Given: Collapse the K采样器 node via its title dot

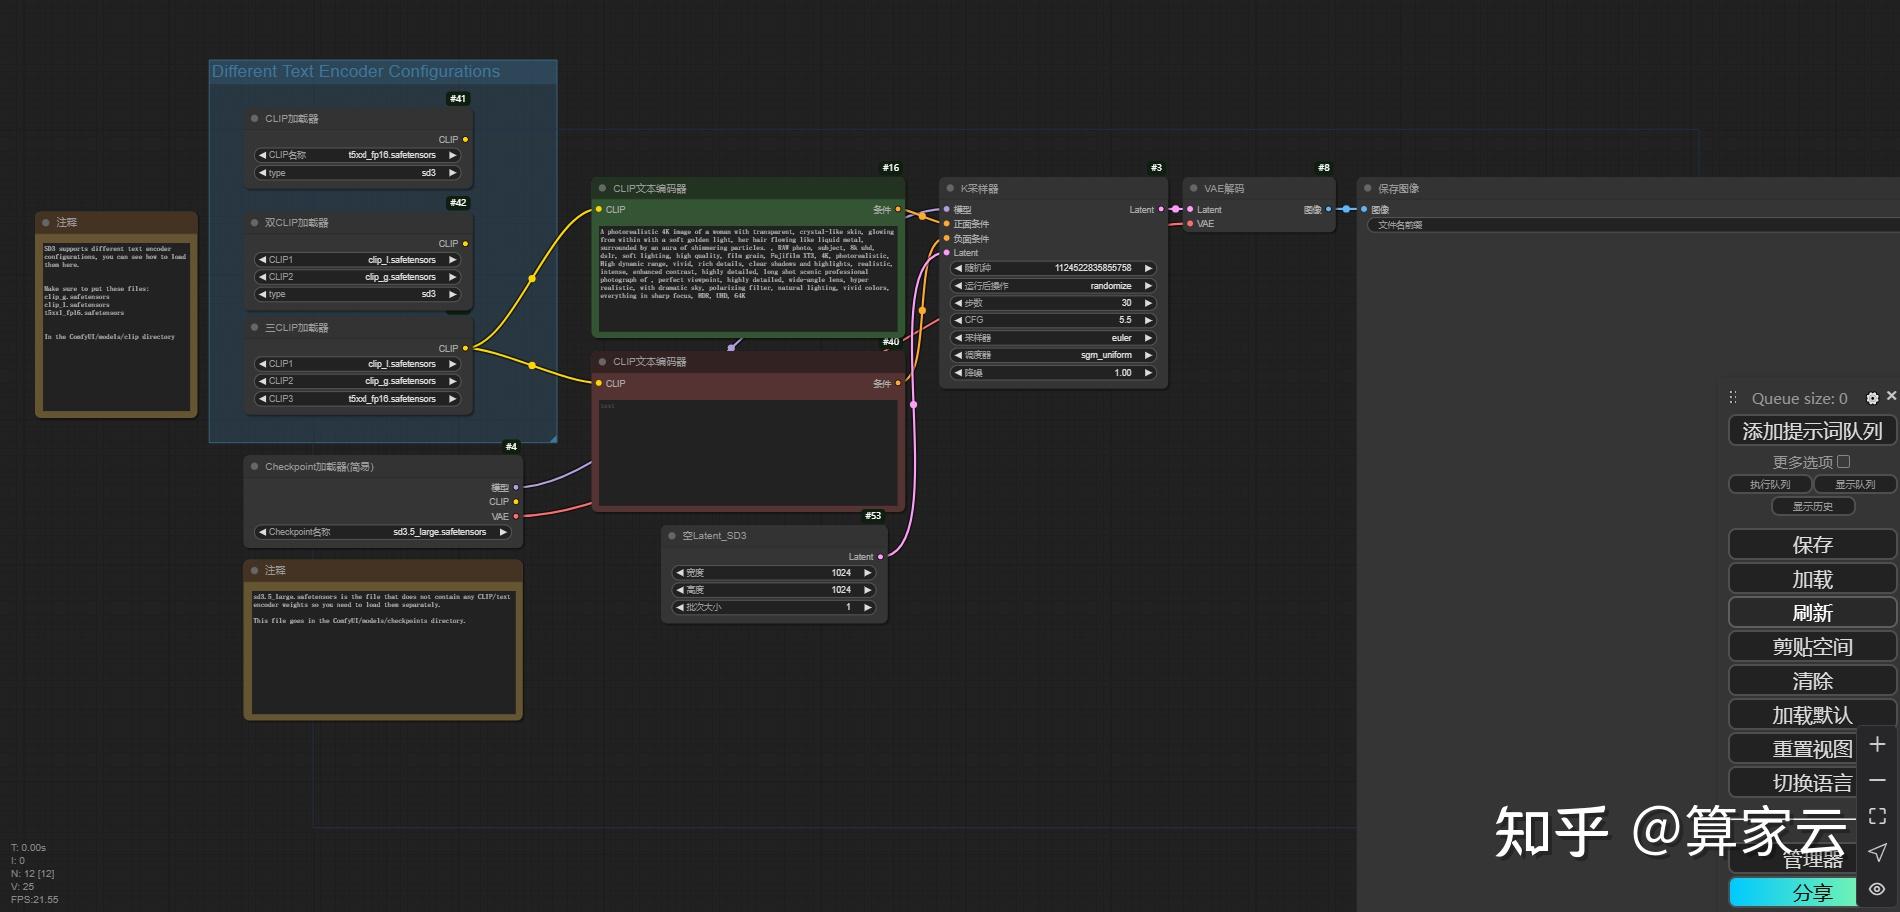Looking at the screenshot, I should pyautogui.click(x=950, y=188).
